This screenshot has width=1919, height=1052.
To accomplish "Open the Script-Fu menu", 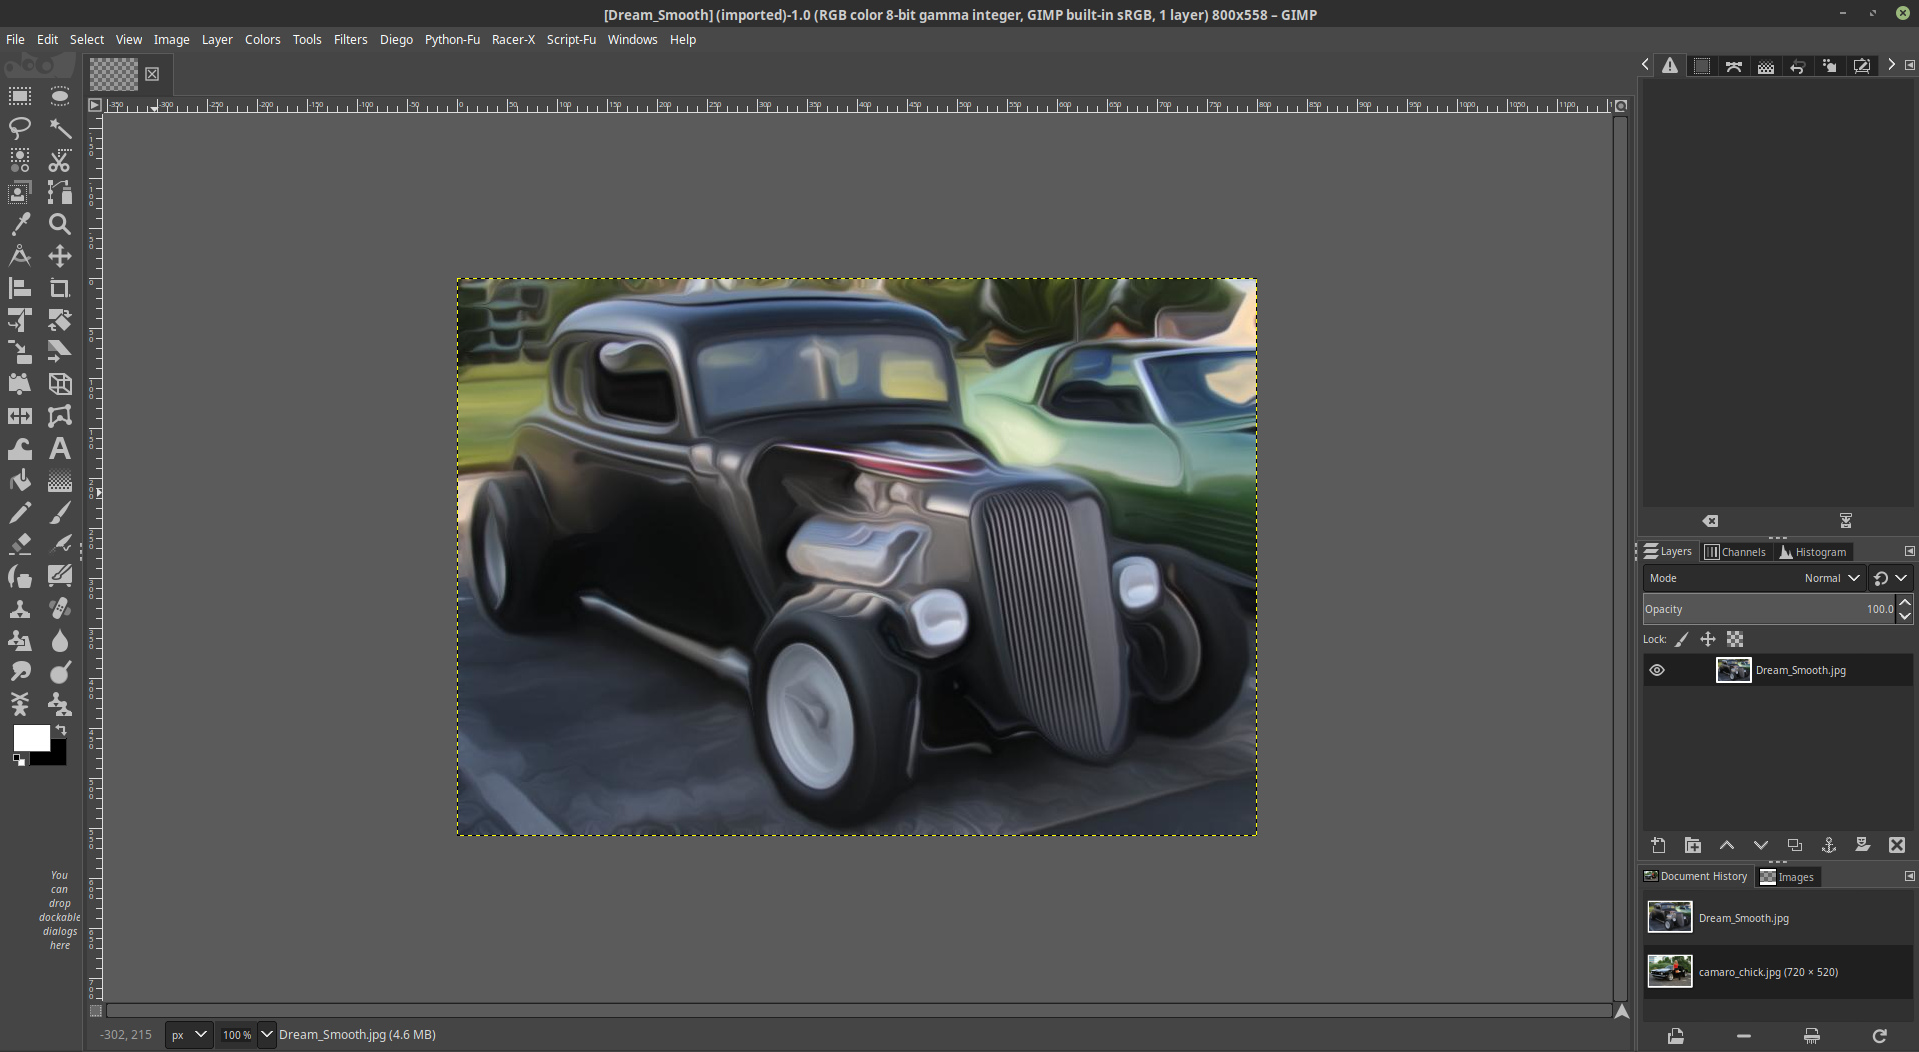I will tap(571, 39).
